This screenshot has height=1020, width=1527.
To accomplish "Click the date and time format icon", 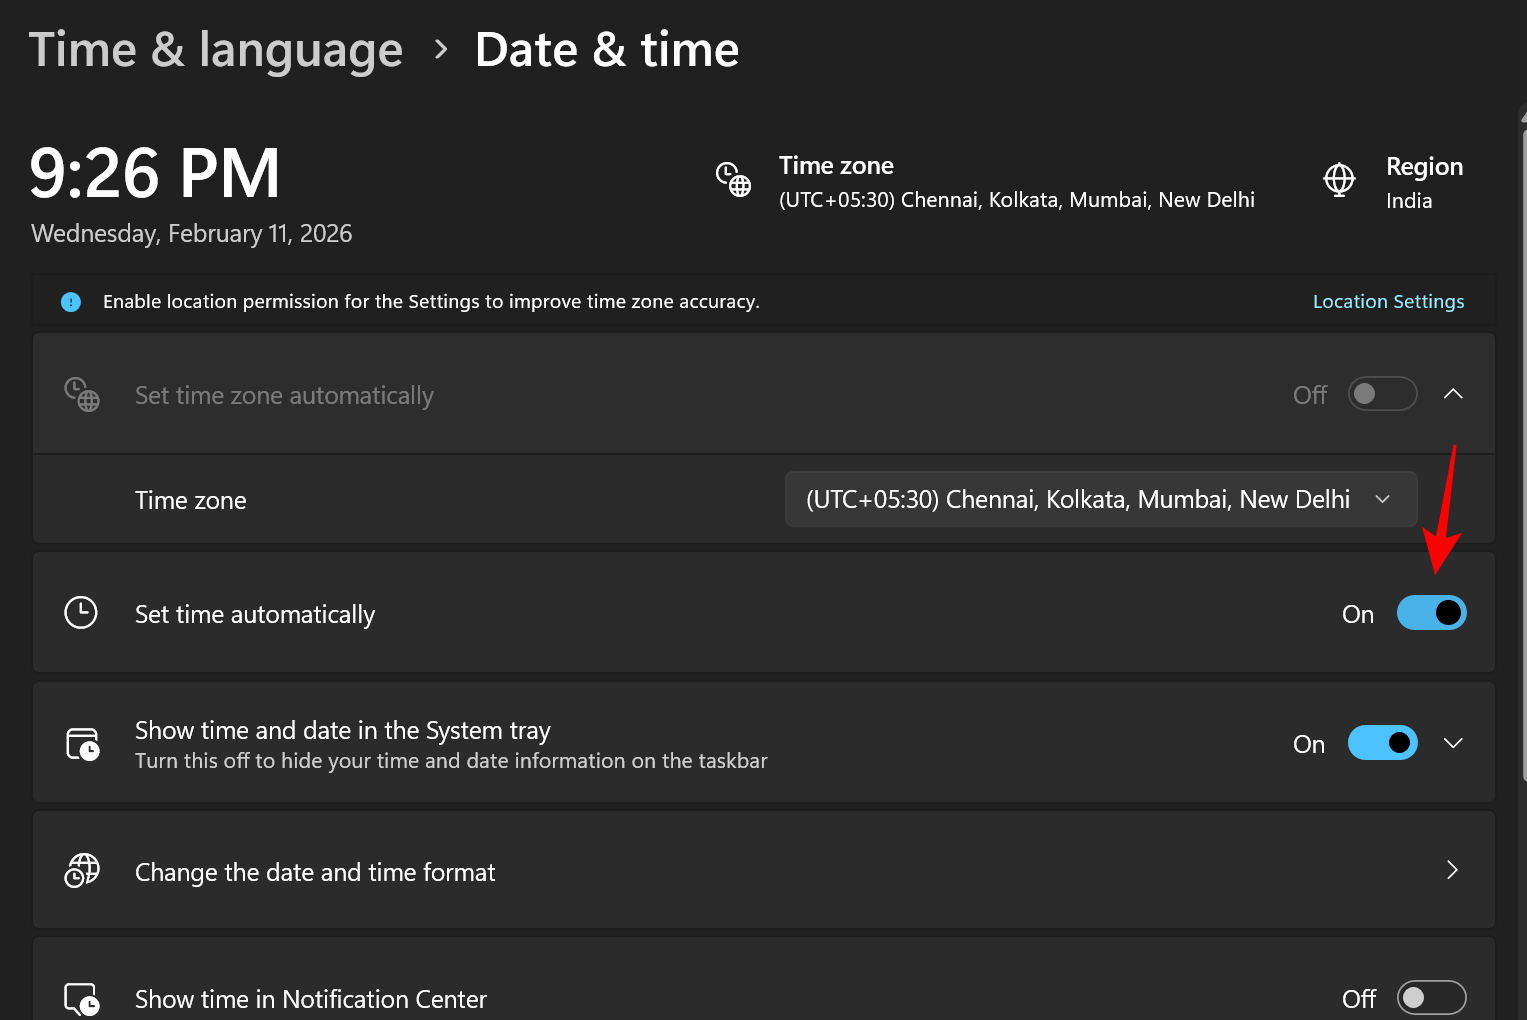I will pos(82,871).
